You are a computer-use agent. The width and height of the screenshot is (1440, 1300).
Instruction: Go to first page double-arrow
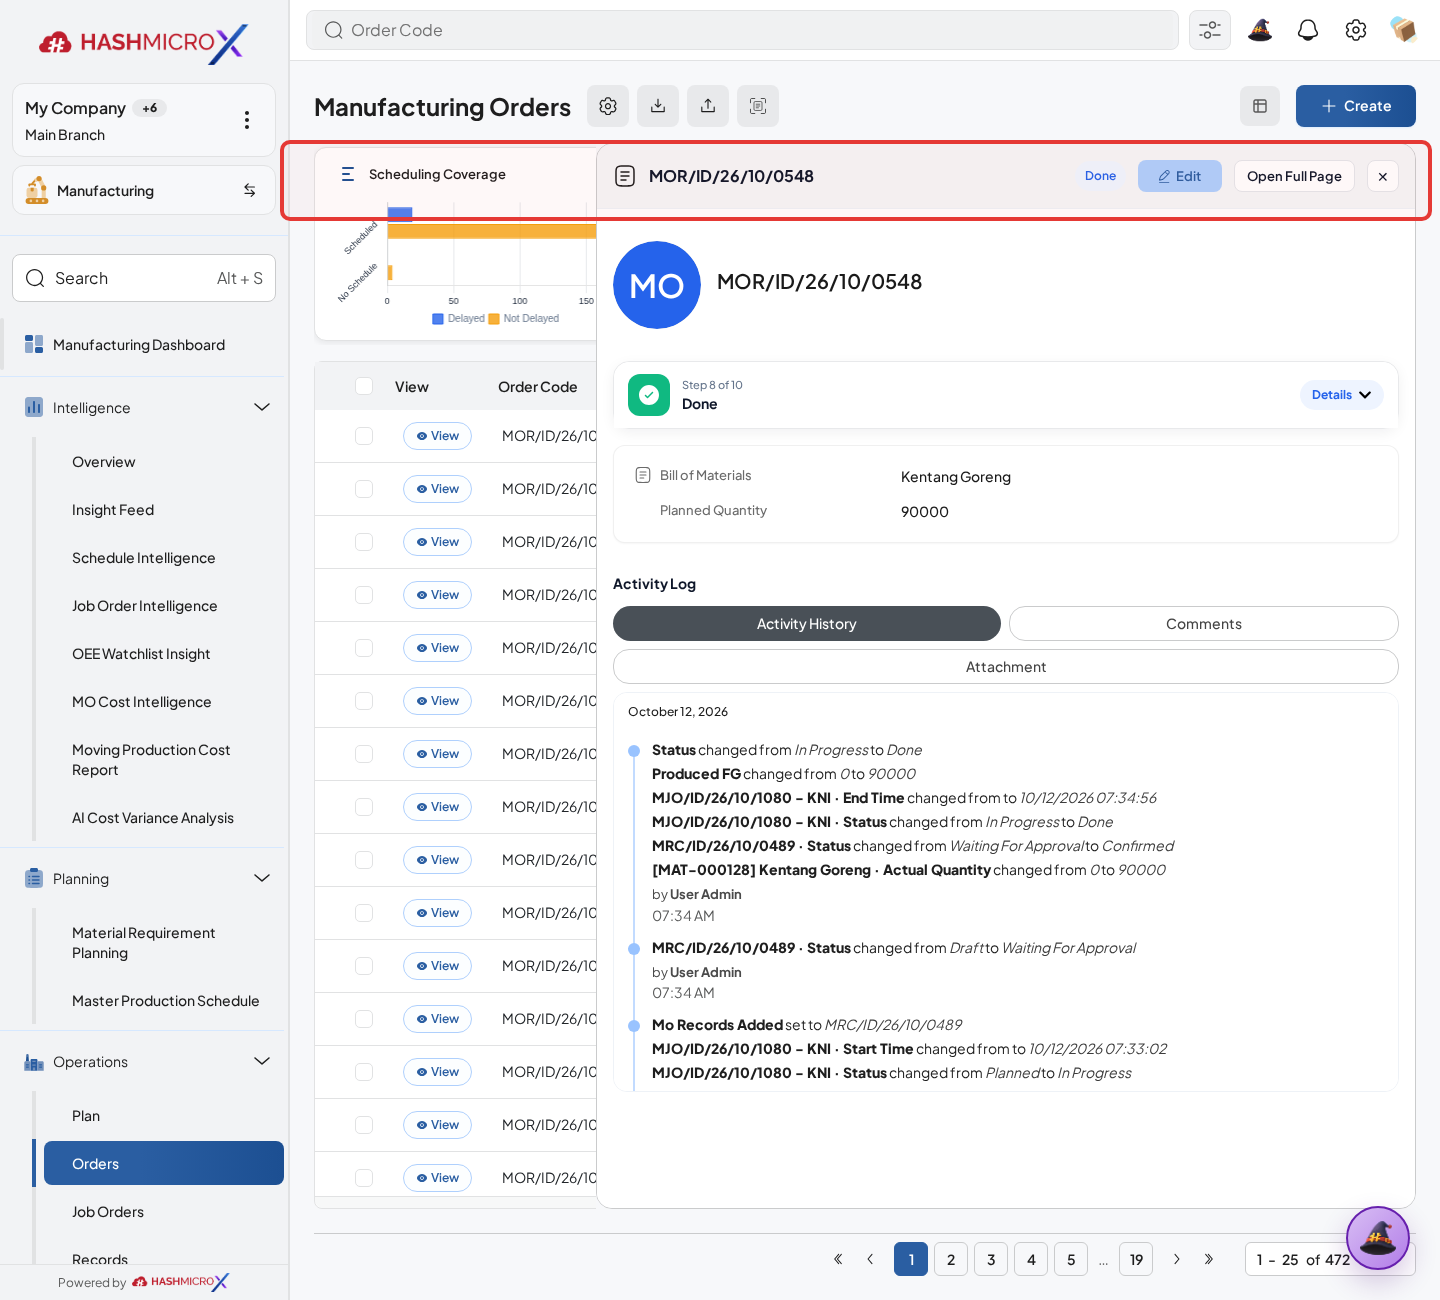[x=838, y=1259]
